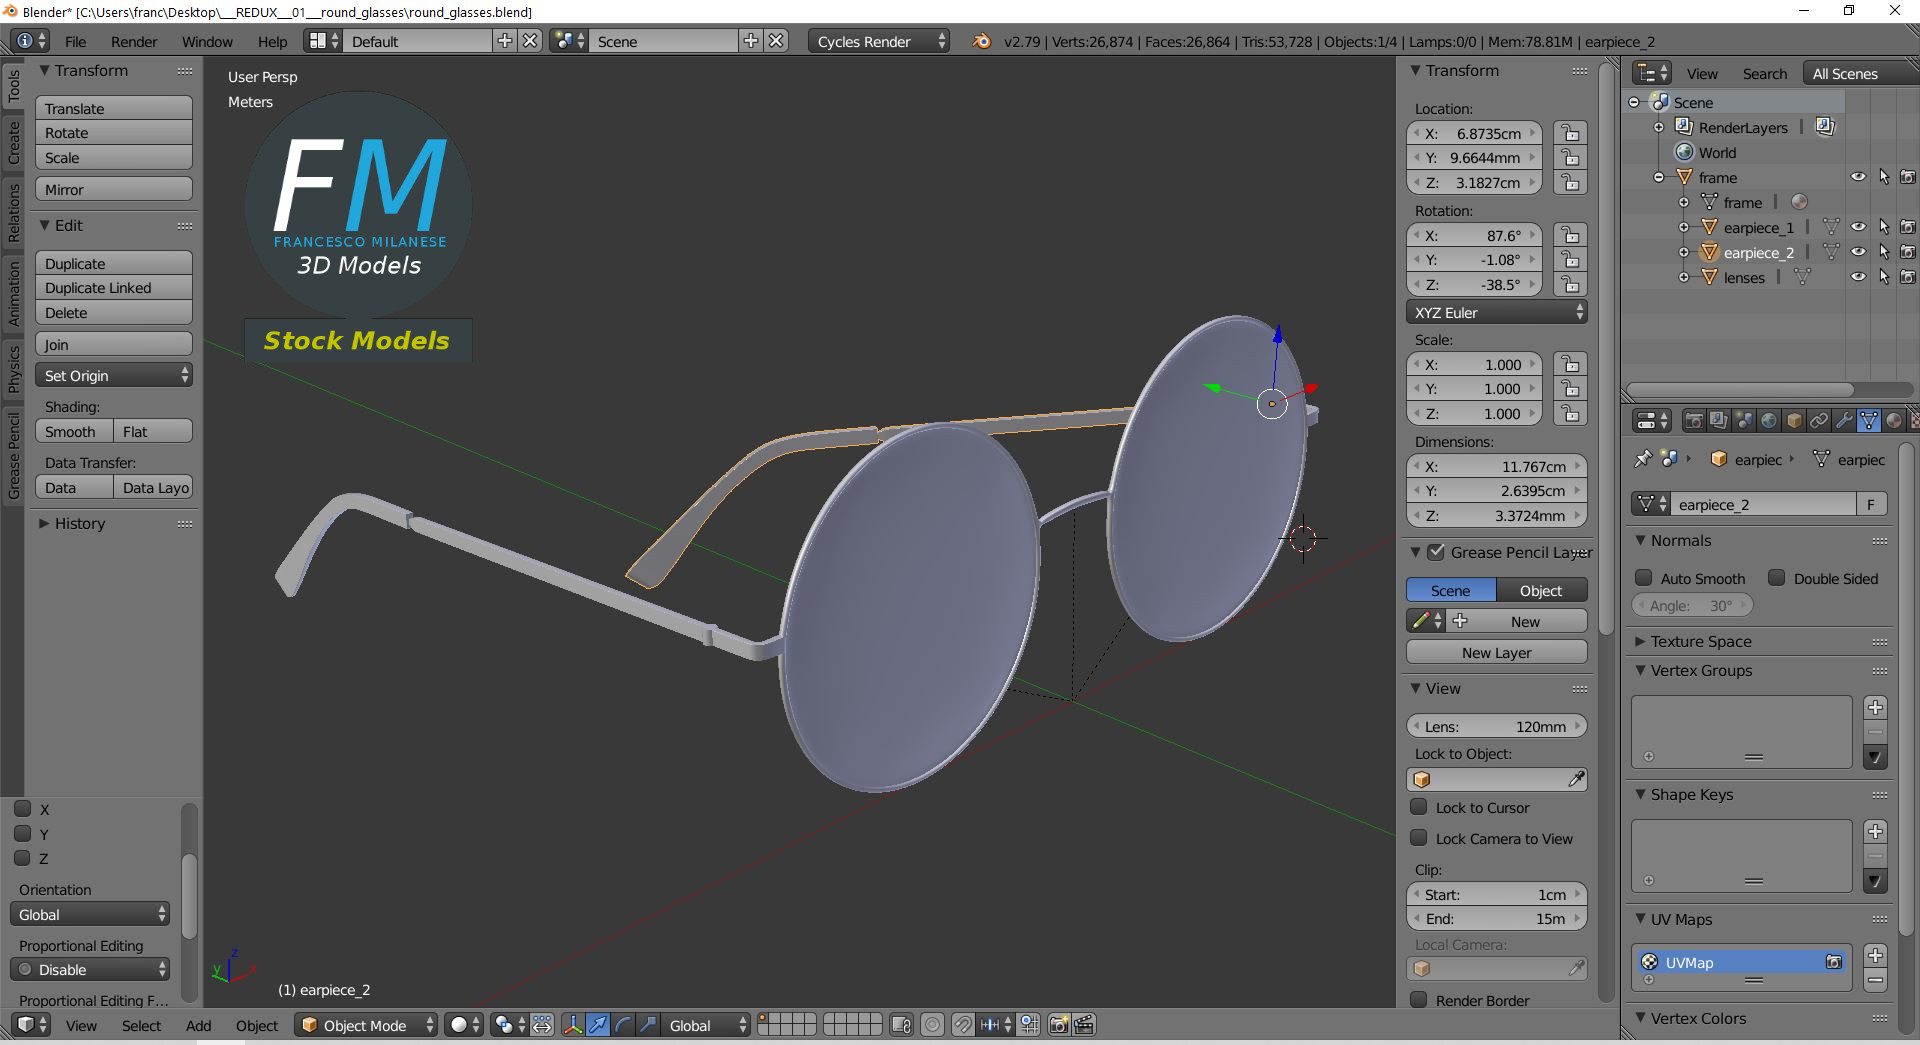Switch to the Physics tab
Viewport: 1920px width, 1045px height.
pyautogui.click(x=13, y=369)
